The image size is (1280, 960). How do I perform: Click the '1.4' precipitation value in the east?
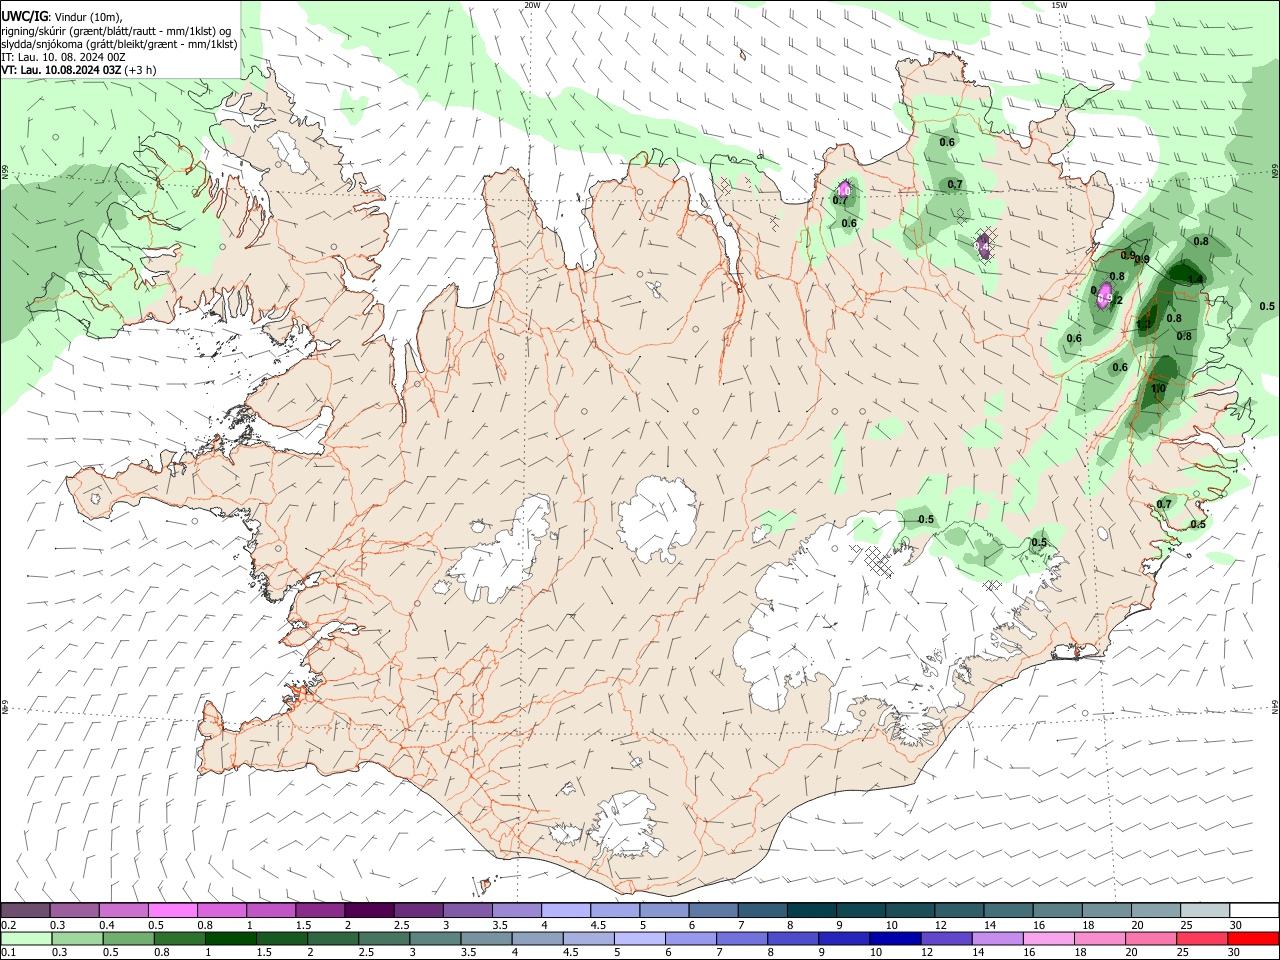click(1194, 279)
